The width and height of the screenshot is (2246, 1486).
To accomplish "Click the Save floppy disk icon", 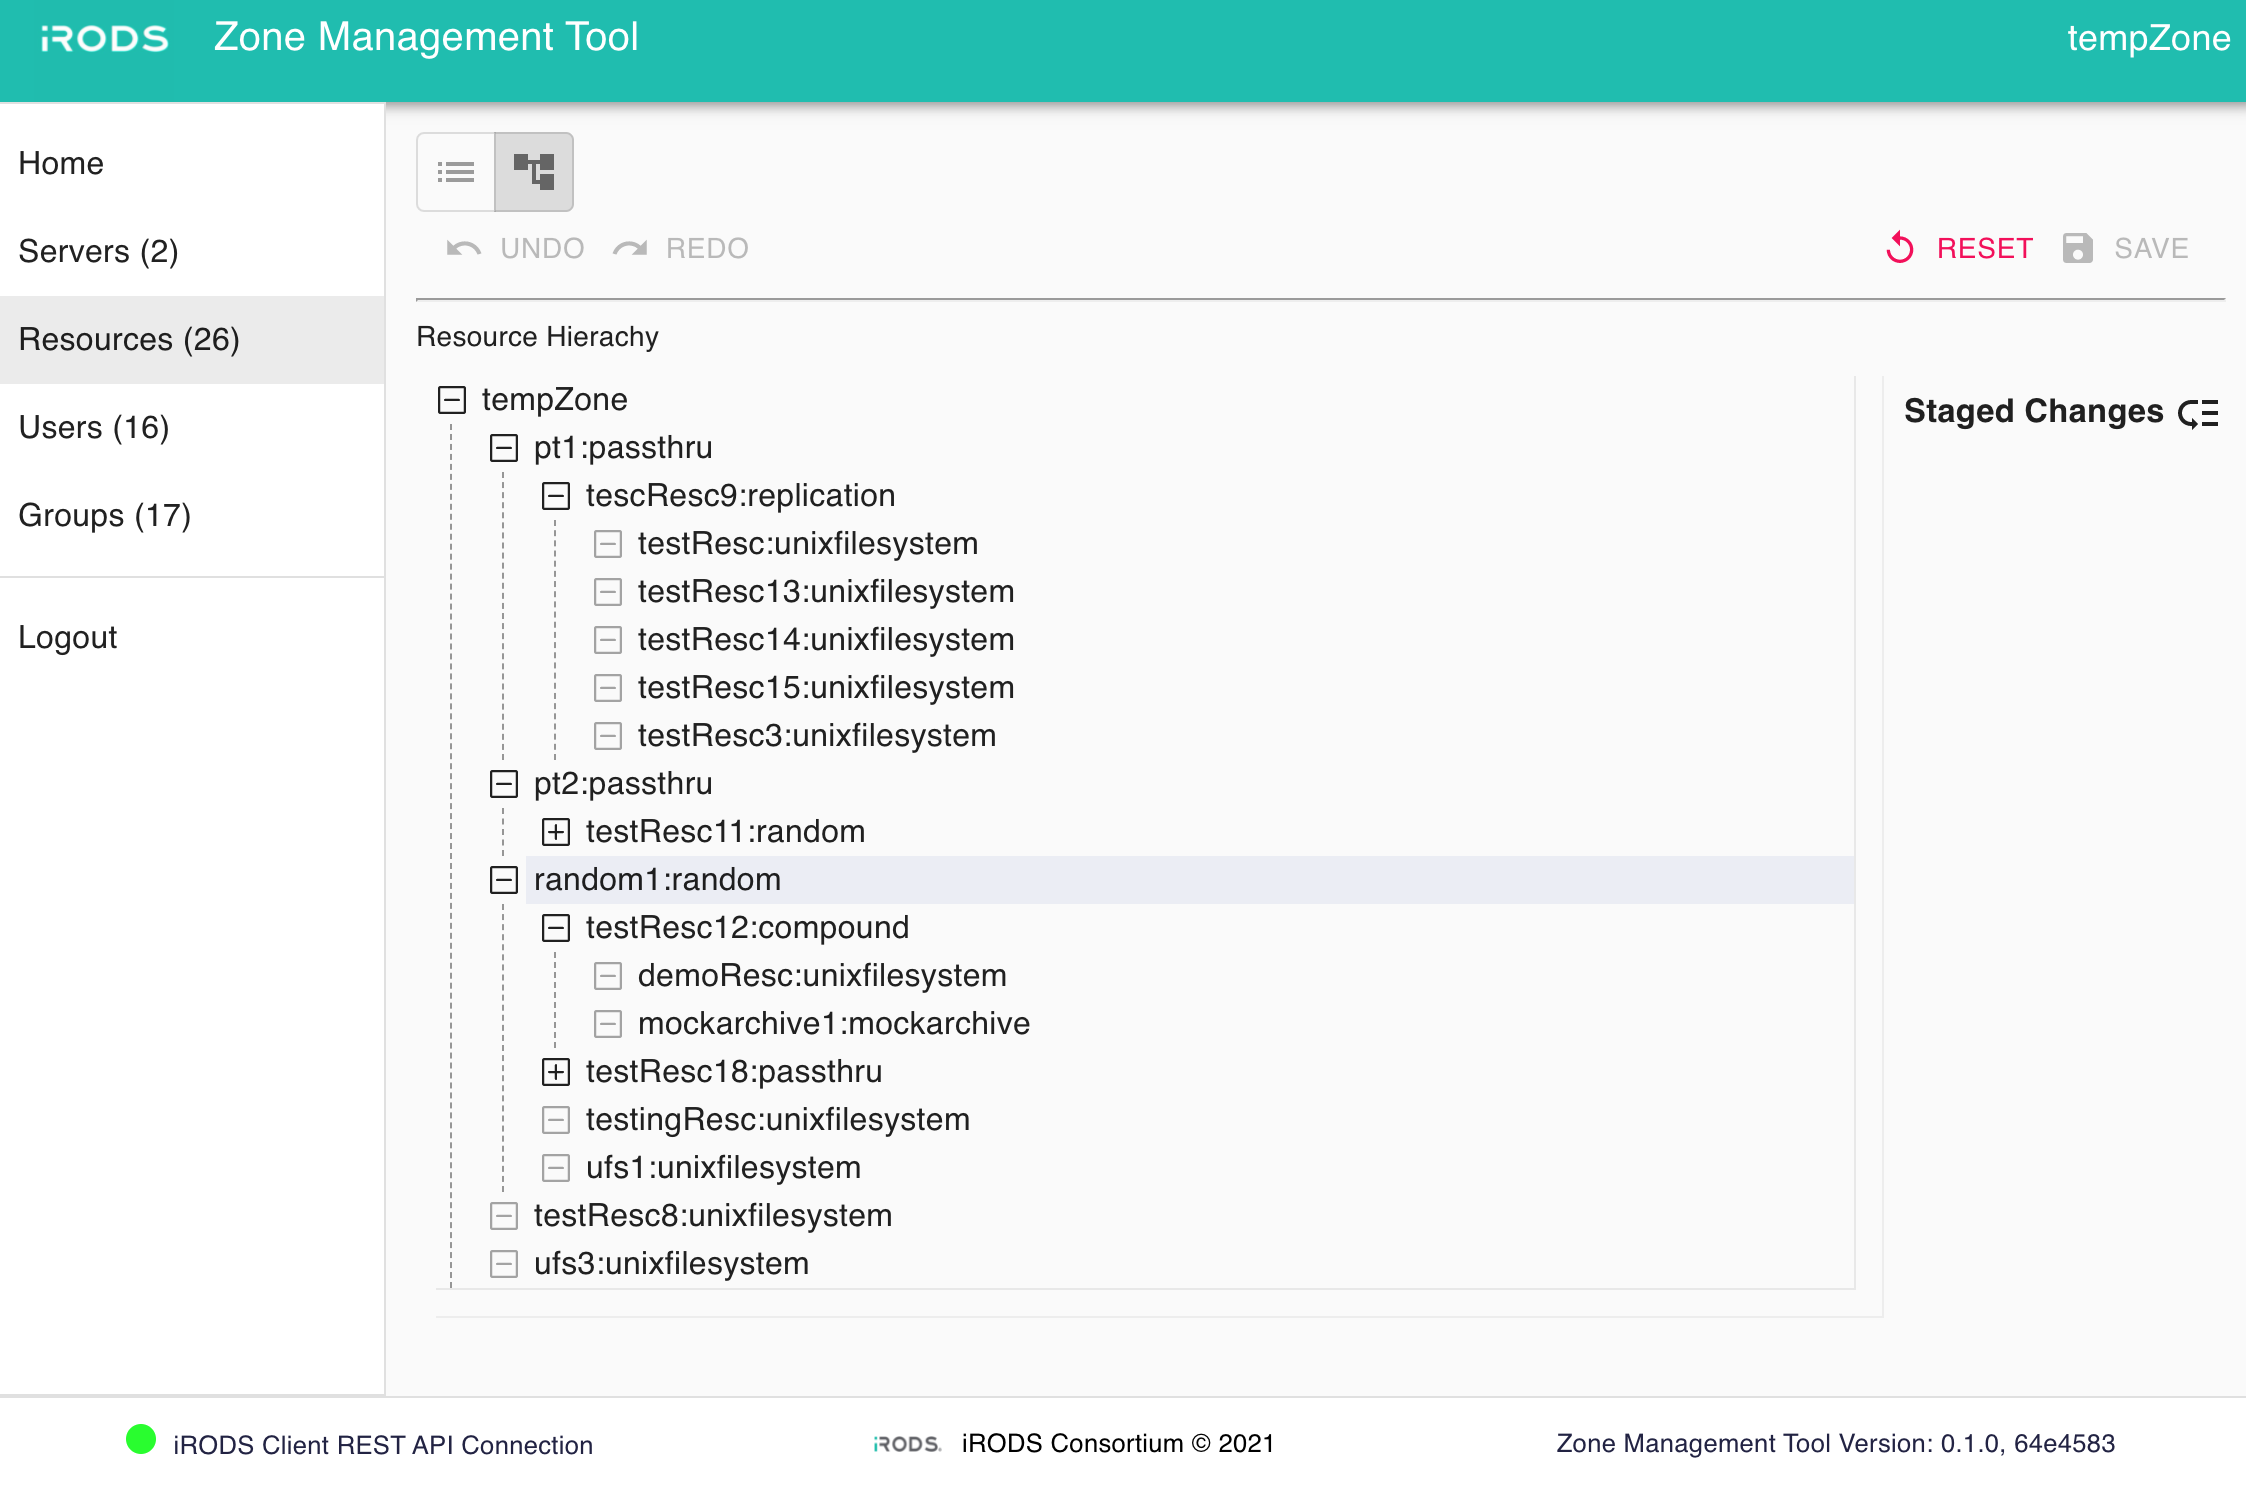I will 2078,248.
